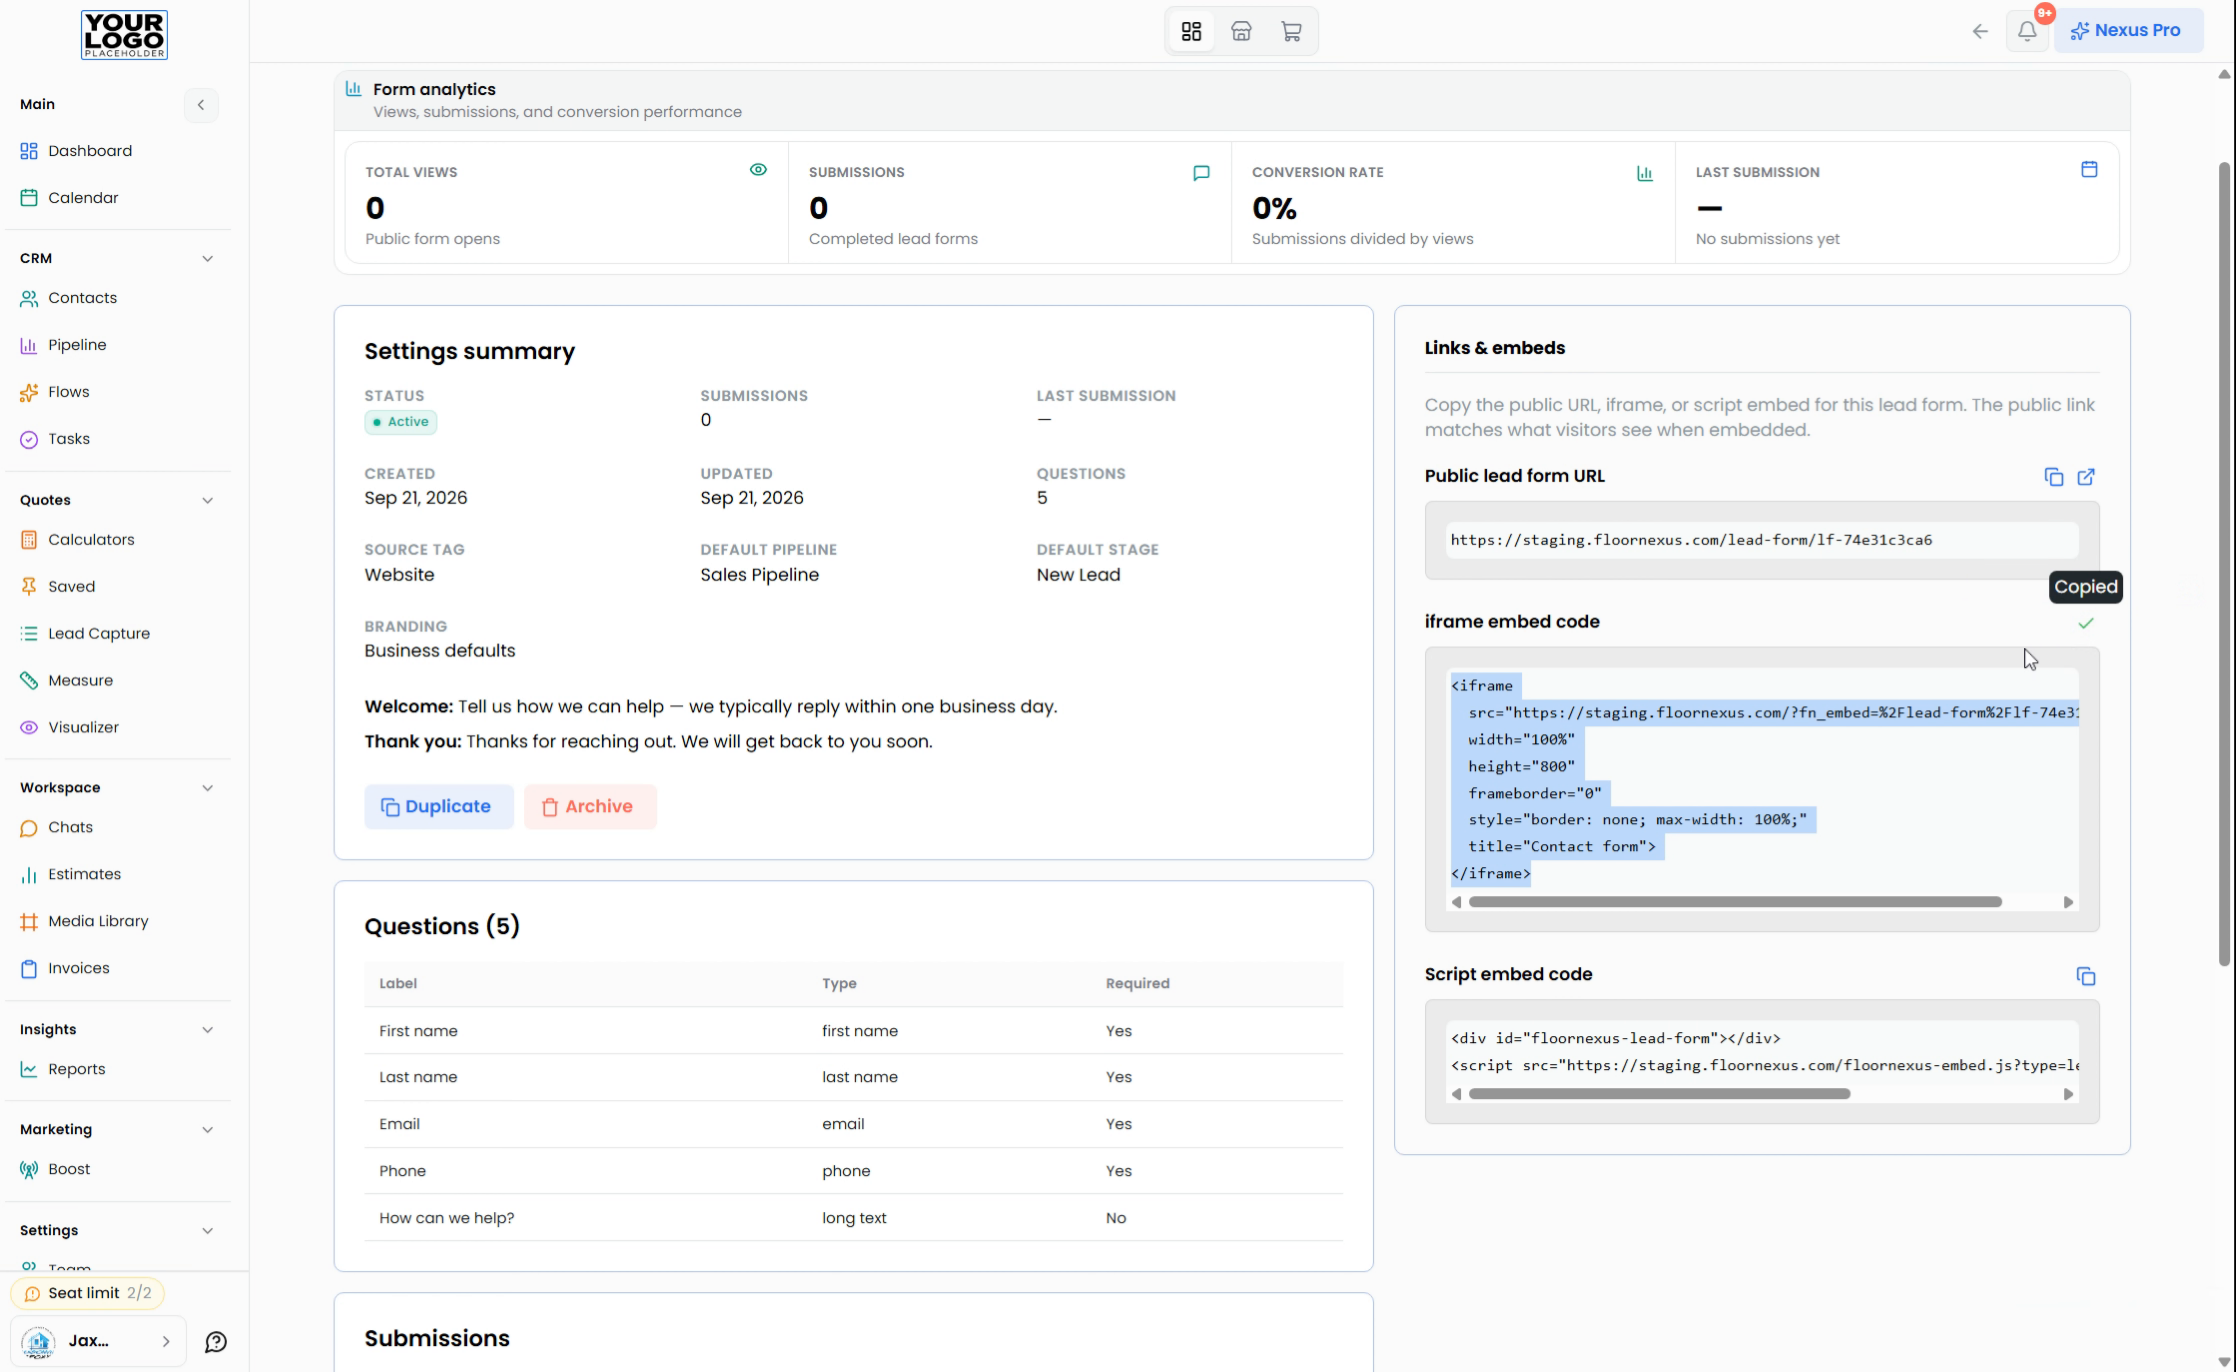Collapse the Workspace sidebar section
Viewport: 2236px width, 1372px height.
pos(207,788)
